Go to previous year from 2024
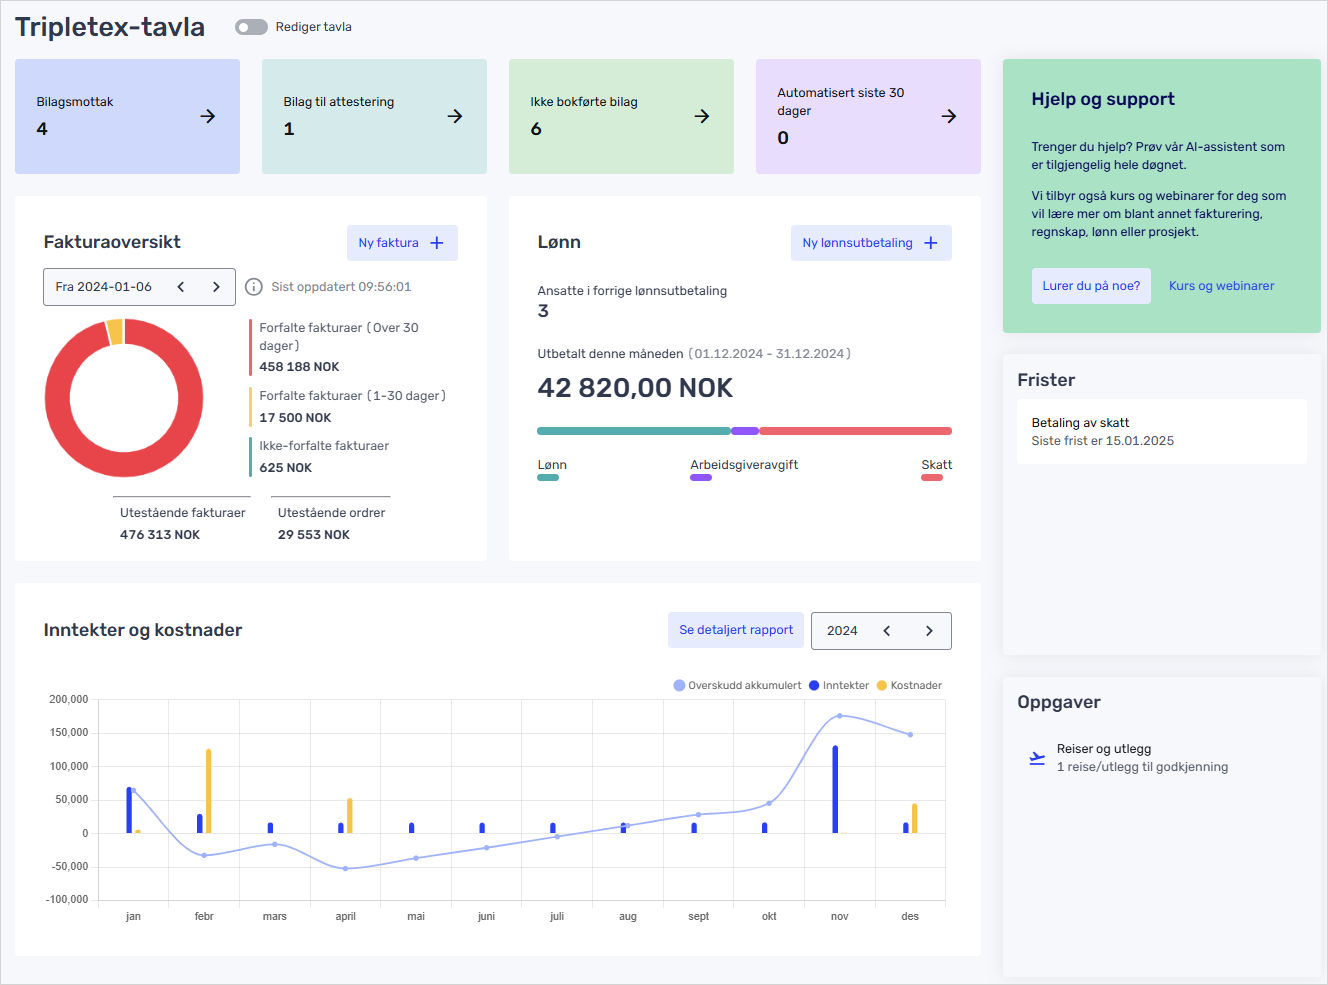Screen dimensions: 1328x985 (x=887, y=631)
